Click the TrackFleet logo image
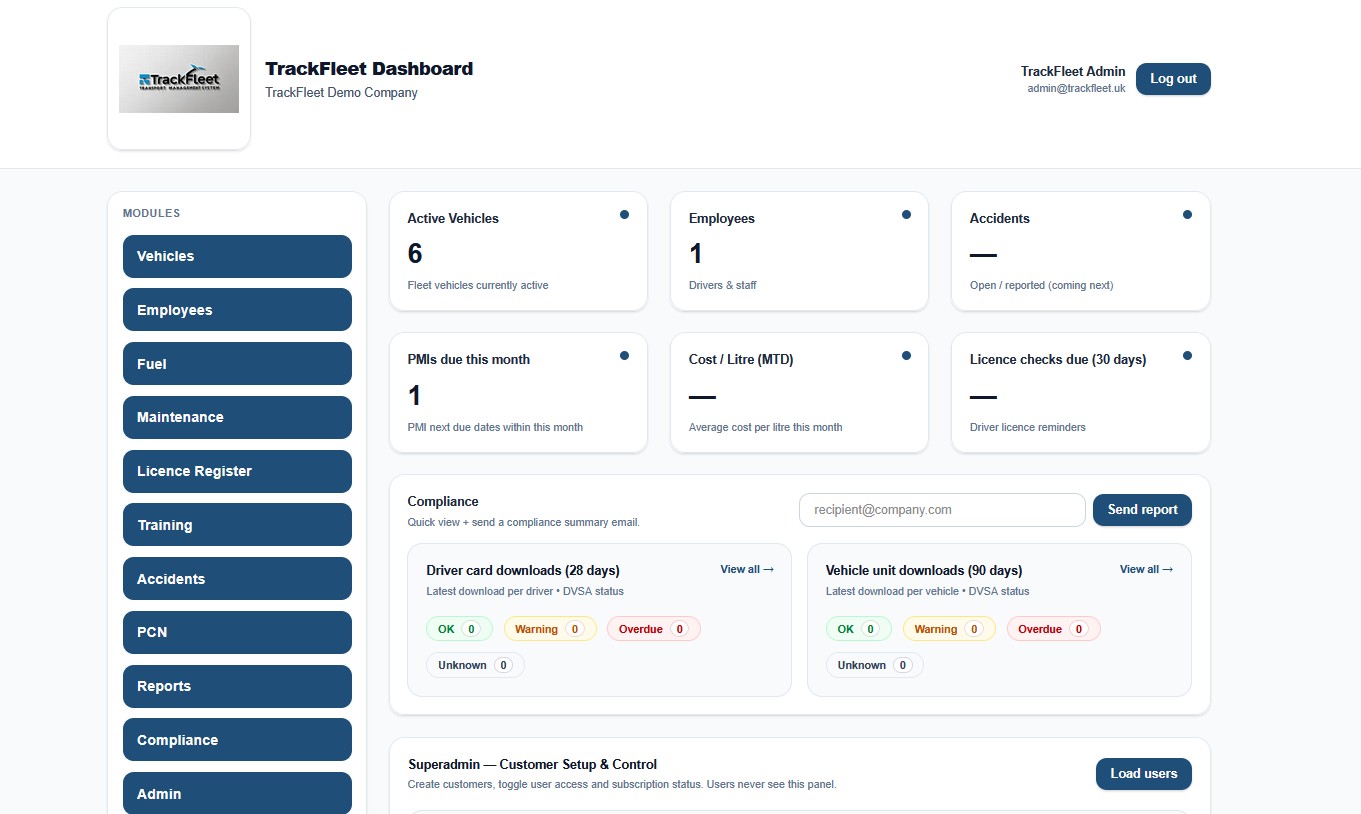 point(179,79)
